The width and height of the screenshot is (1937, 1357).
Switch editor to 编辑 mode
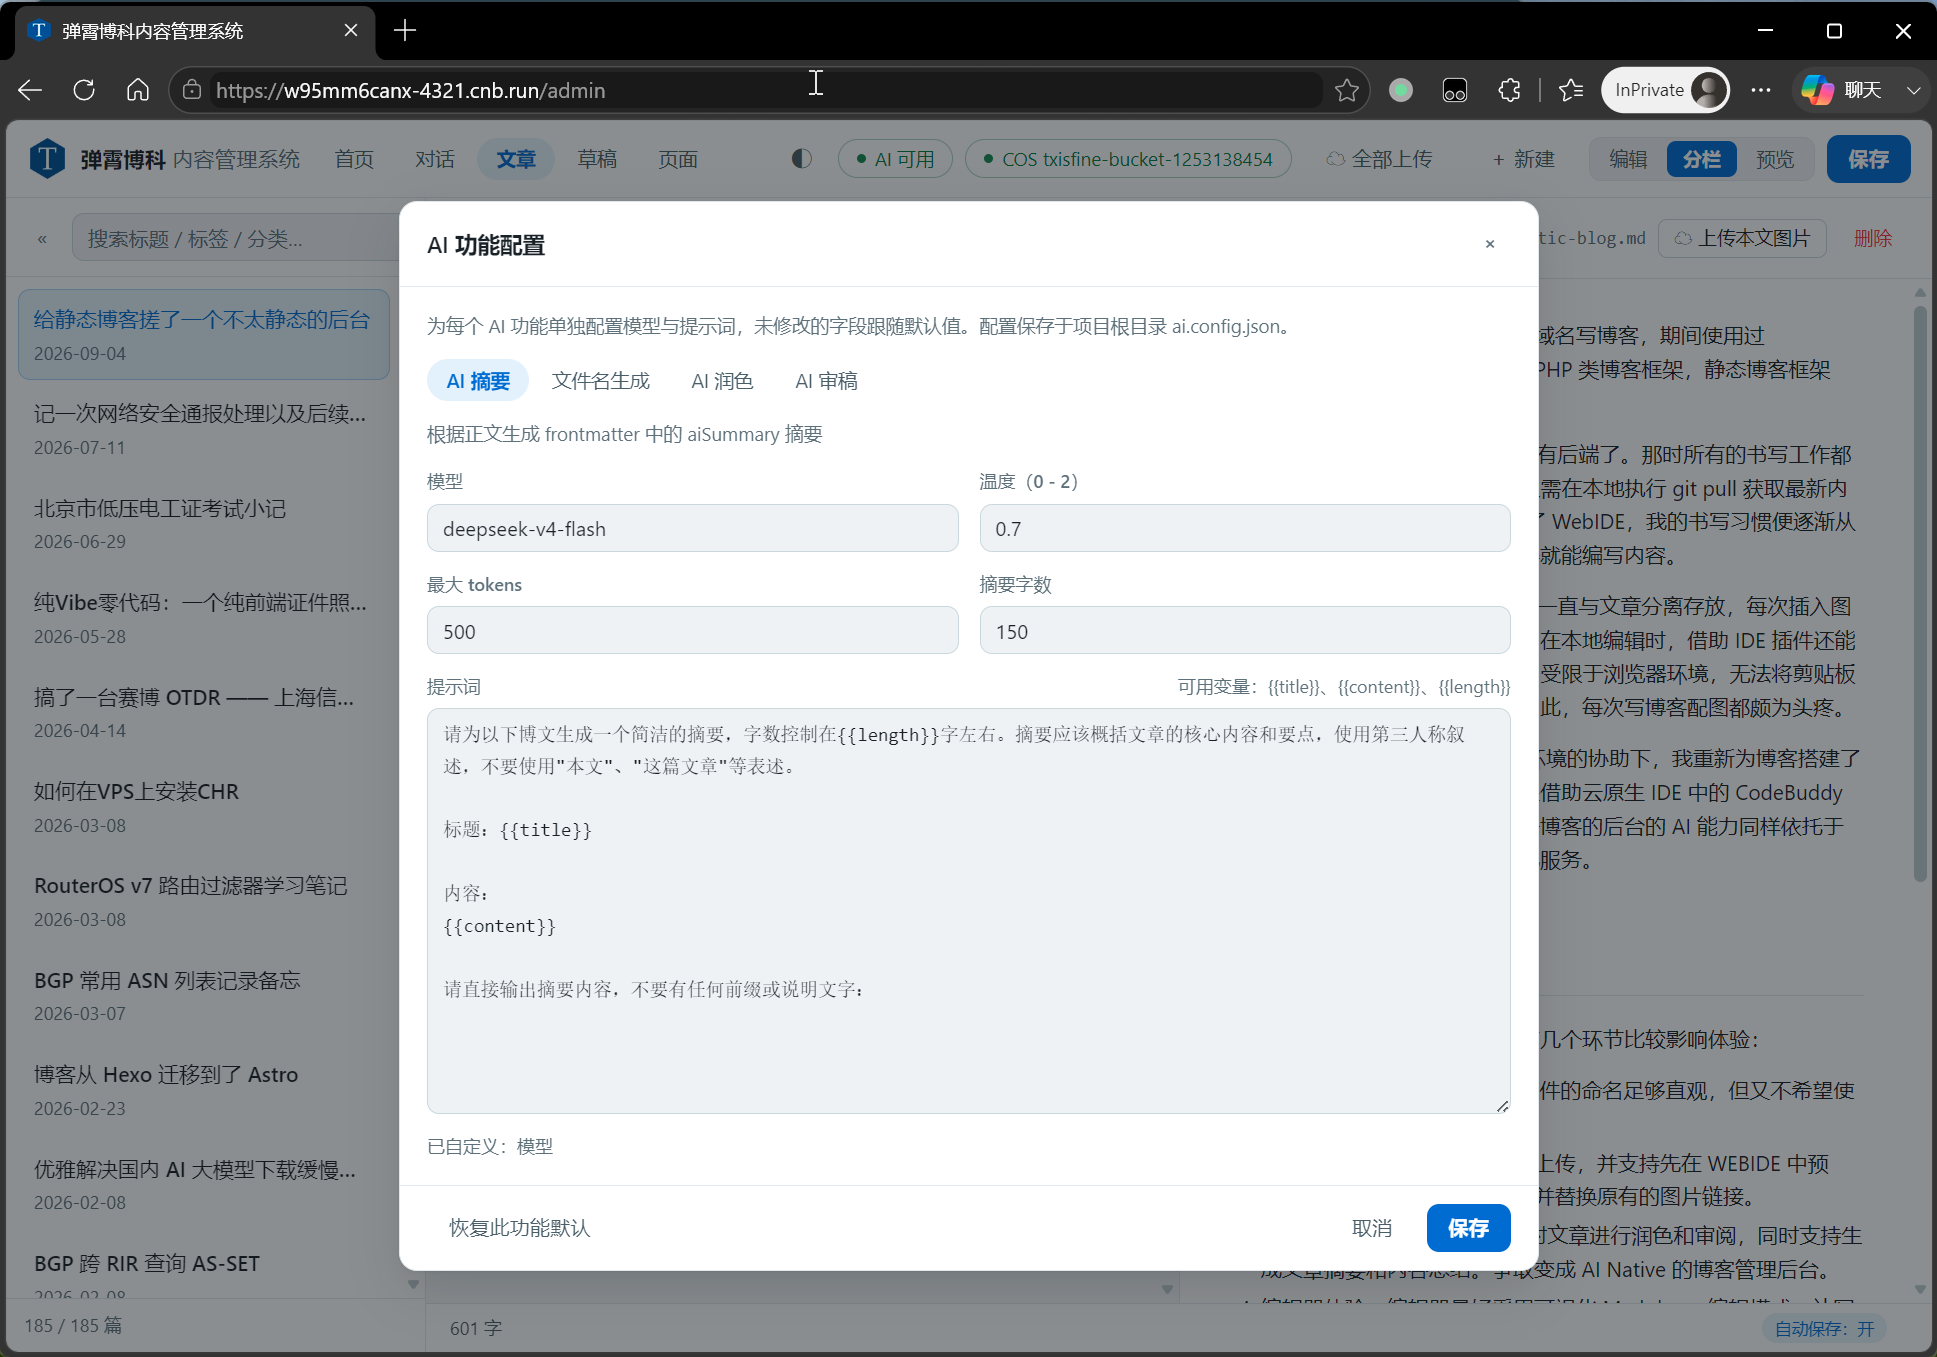click(1628, 159)
